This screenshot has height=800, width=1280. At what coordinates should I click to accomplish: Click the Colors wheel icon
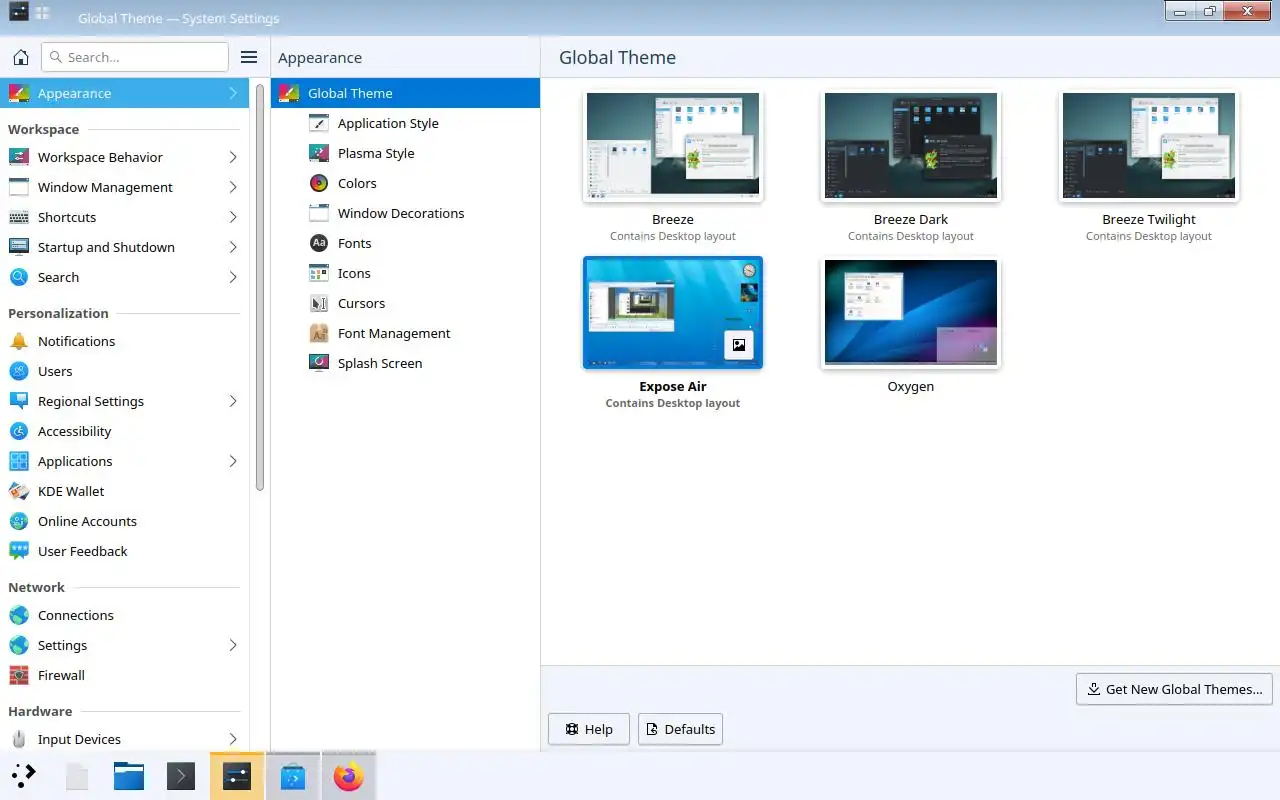click(319, 183)
